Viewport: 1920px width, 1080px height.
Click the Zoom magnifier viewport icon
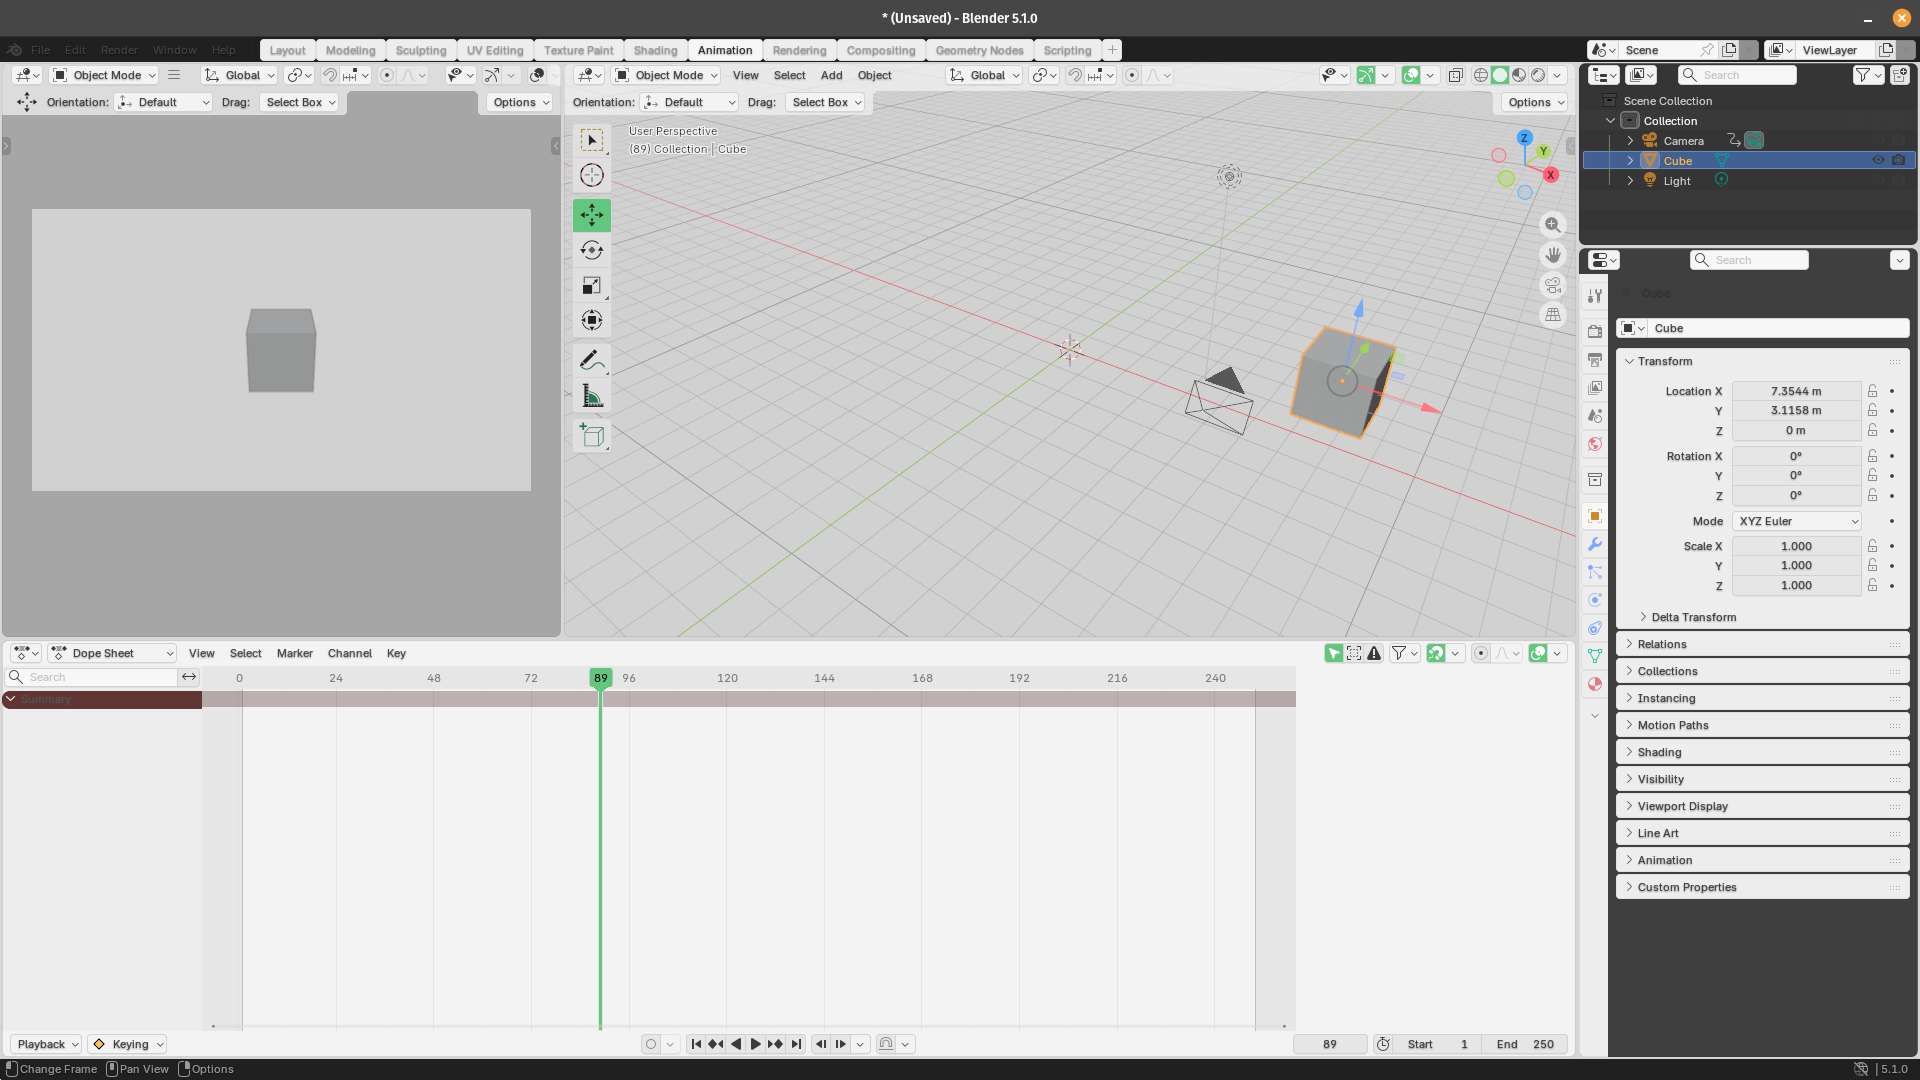coord(1552,225)
